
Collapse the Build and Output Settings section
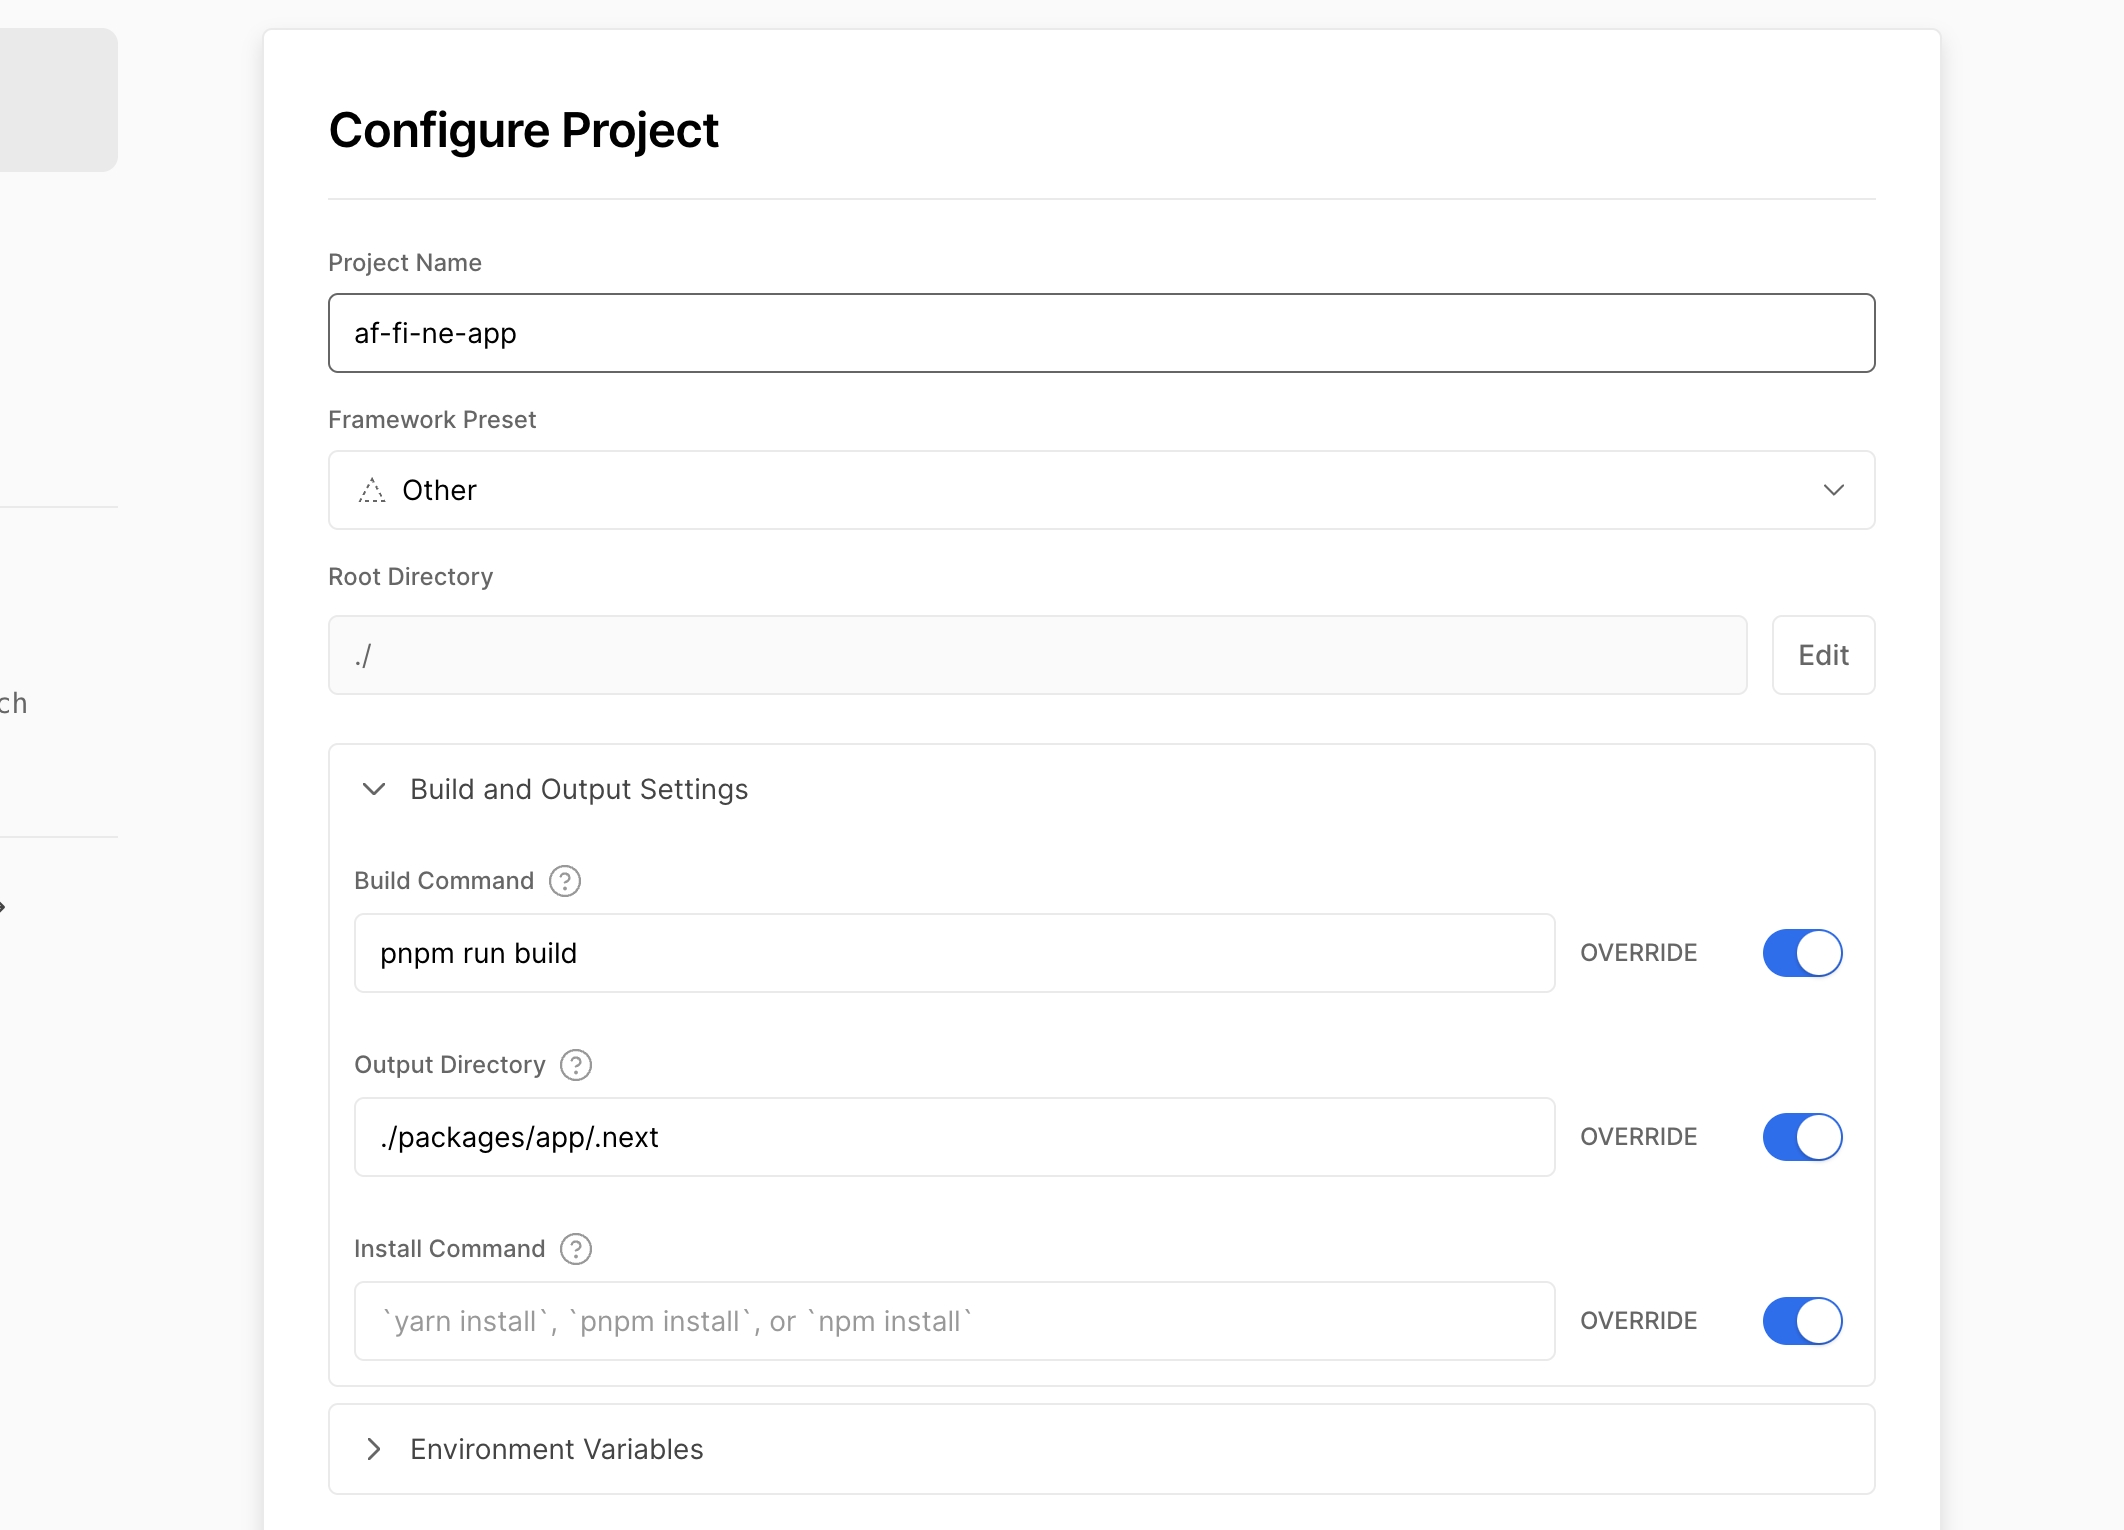click(578, 789)
